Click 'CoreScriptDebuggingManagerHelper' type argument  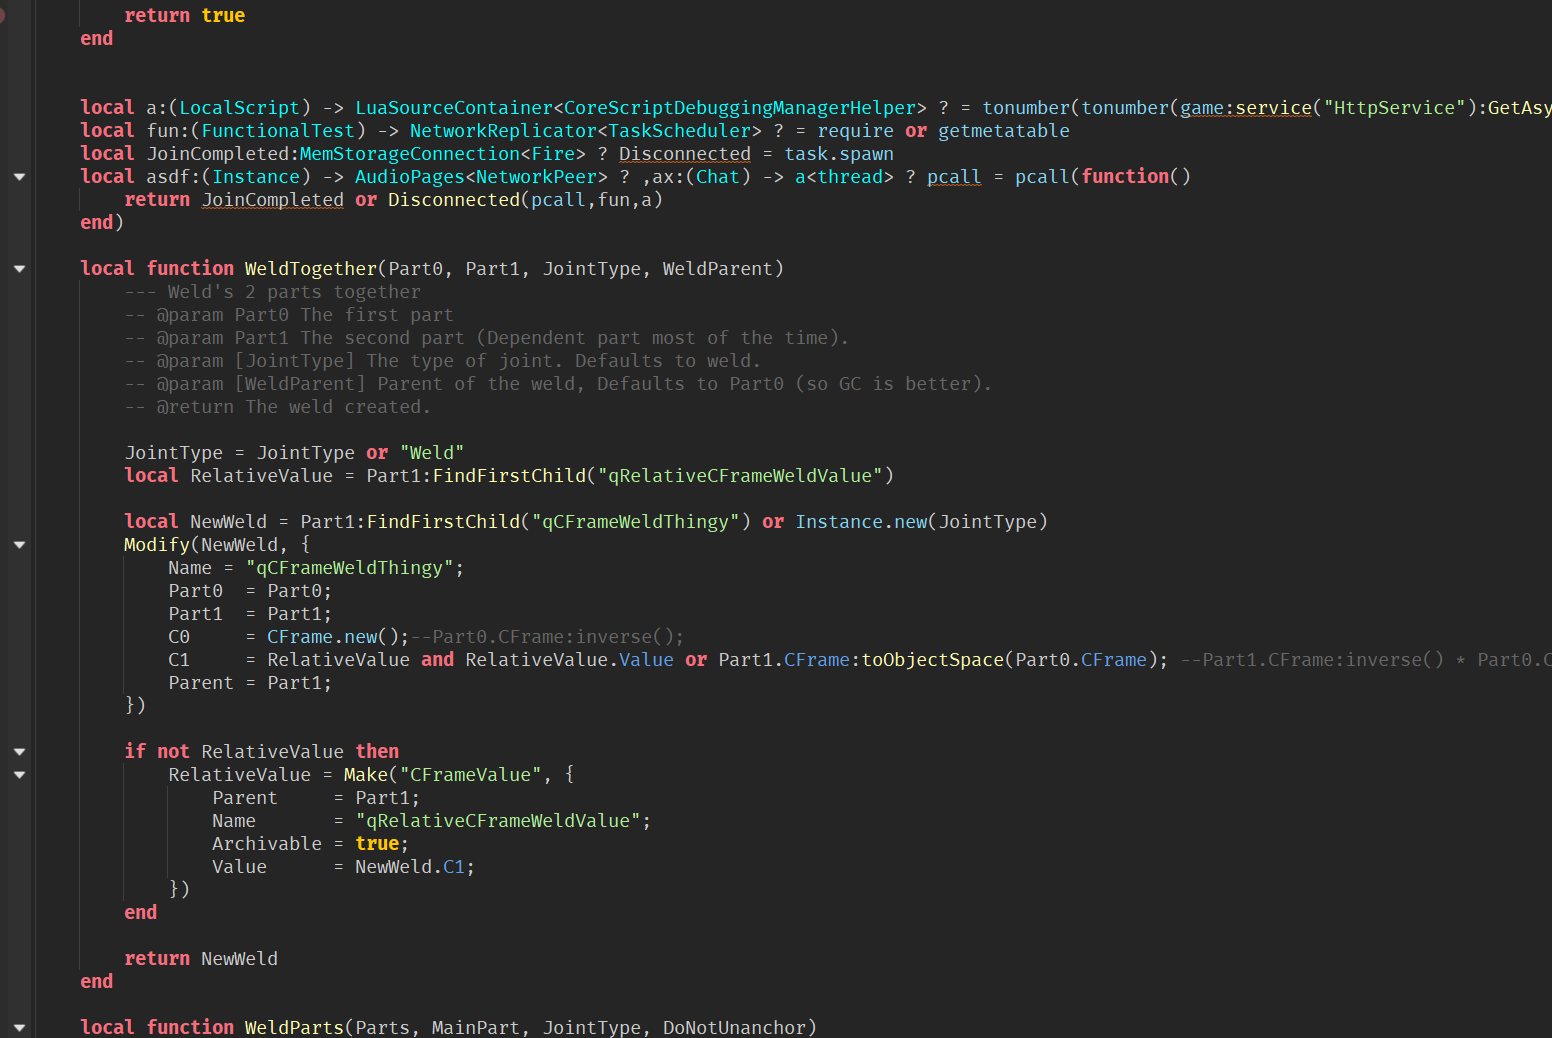(740, 107)
